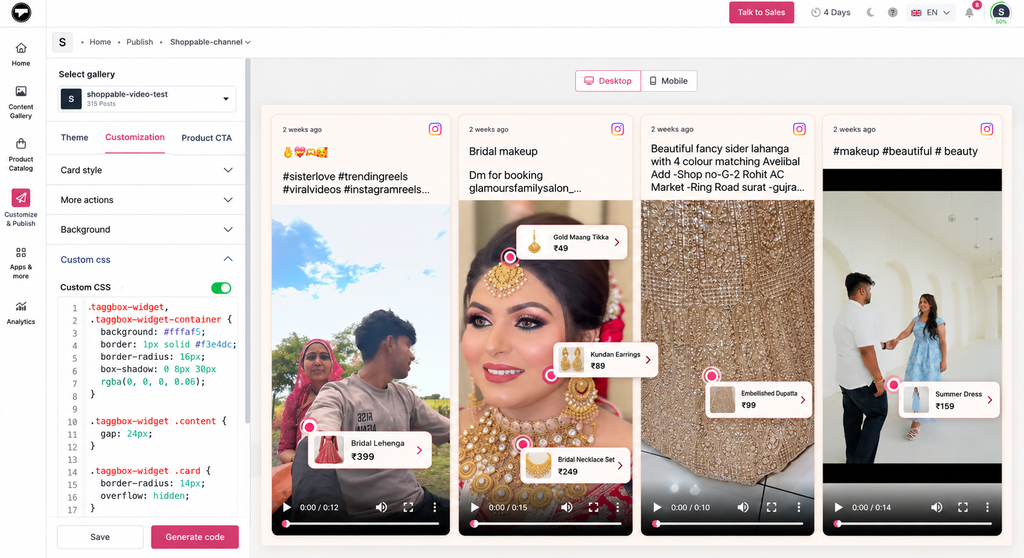Go to Publish in breadcrumb
1024x558 pixels.
140,42
